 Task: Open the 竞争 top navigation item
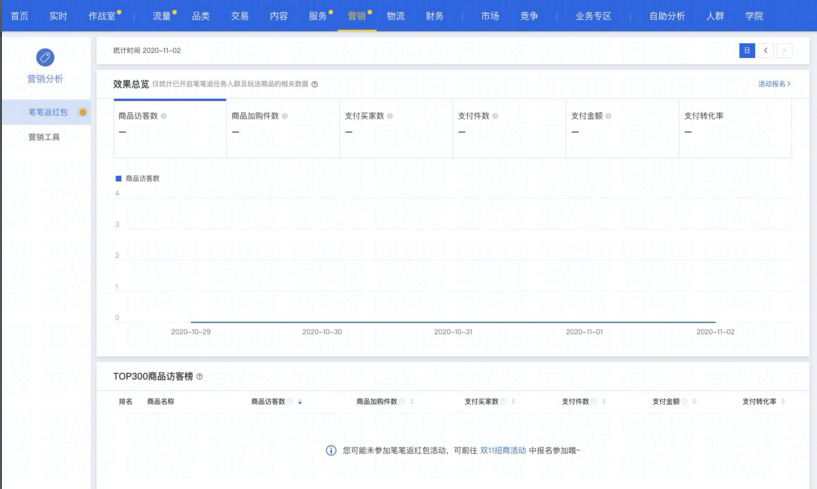529,16
